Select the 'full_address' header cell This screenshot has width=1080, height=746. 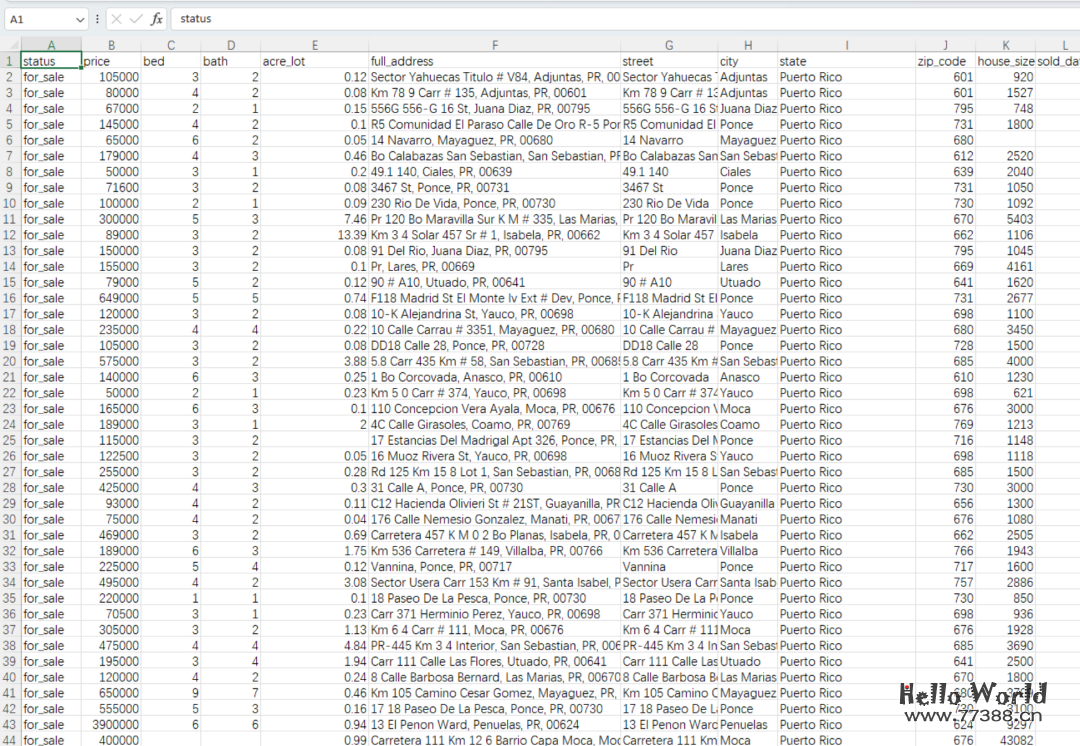(x=494, y=61)
